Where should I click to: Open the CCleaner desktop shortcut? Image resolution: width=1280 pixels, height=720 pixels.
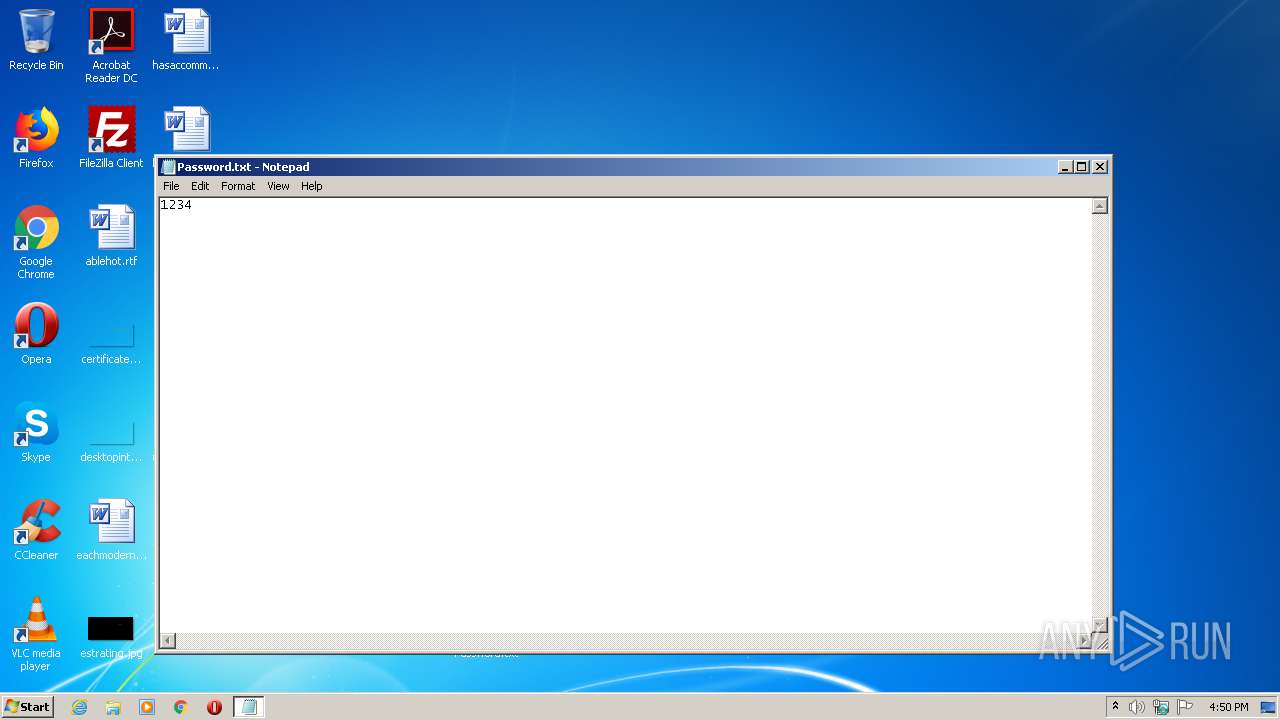36,530
